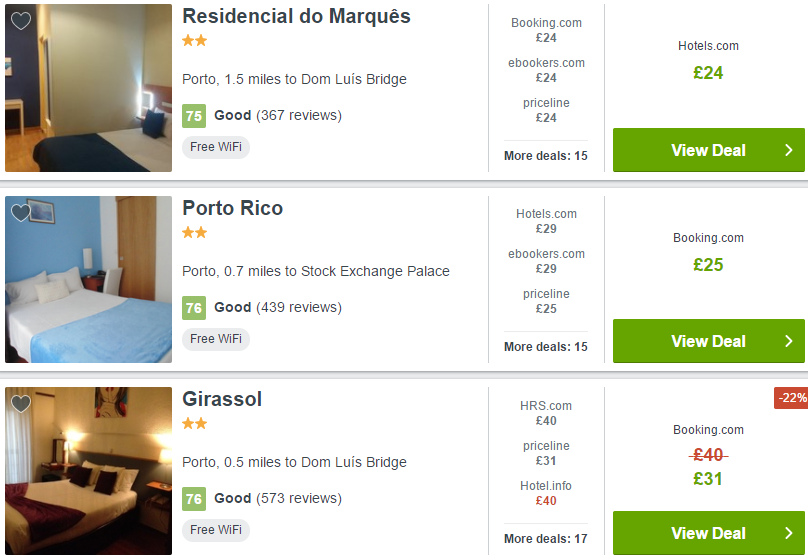Favorite Residencial do Marquês with heart icon
The height and width of the screenshot is (559, 808).
(x=20, y=22)
